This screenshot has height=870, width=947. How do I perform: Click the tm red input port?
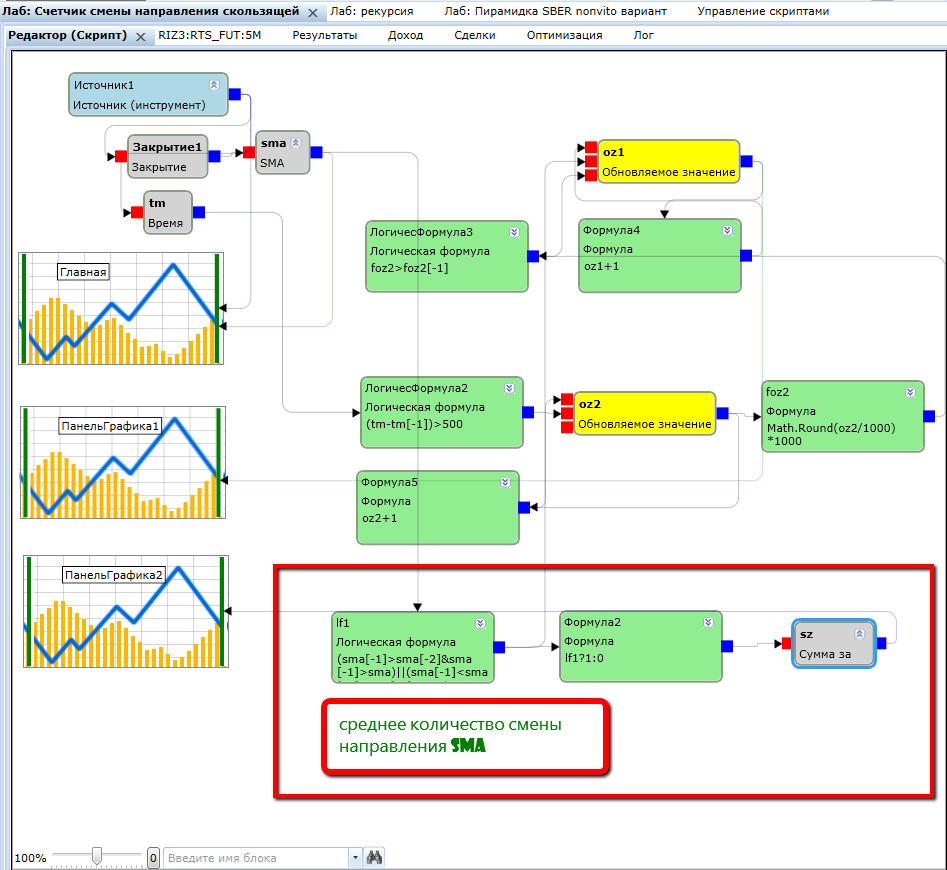click(x=137, y=213)
